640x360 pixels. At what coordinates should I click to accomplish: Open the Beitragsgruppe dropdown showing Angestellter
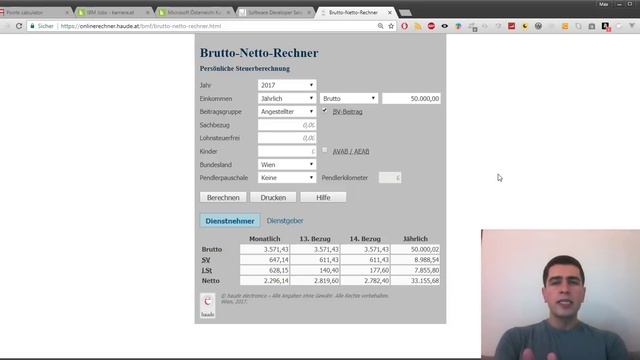click(x=287, y=111)
